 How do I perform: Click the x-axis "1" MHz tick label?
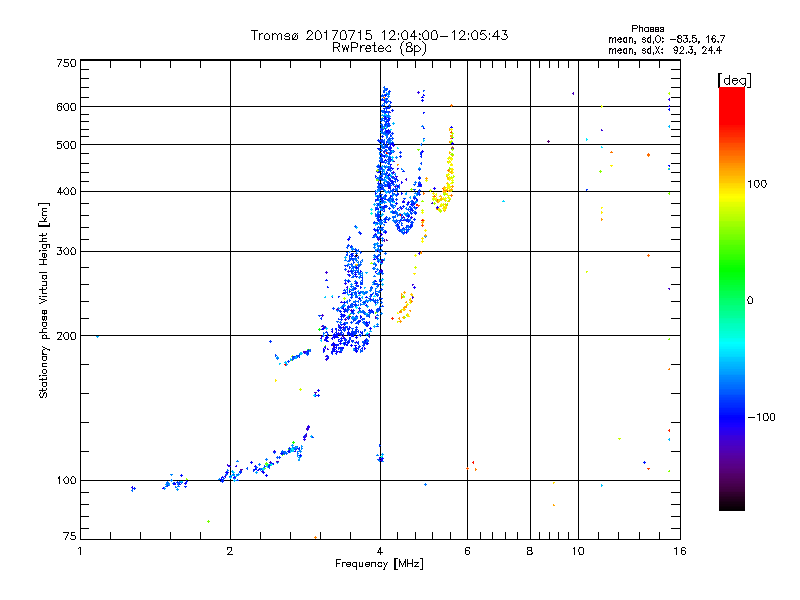(80, 551)
